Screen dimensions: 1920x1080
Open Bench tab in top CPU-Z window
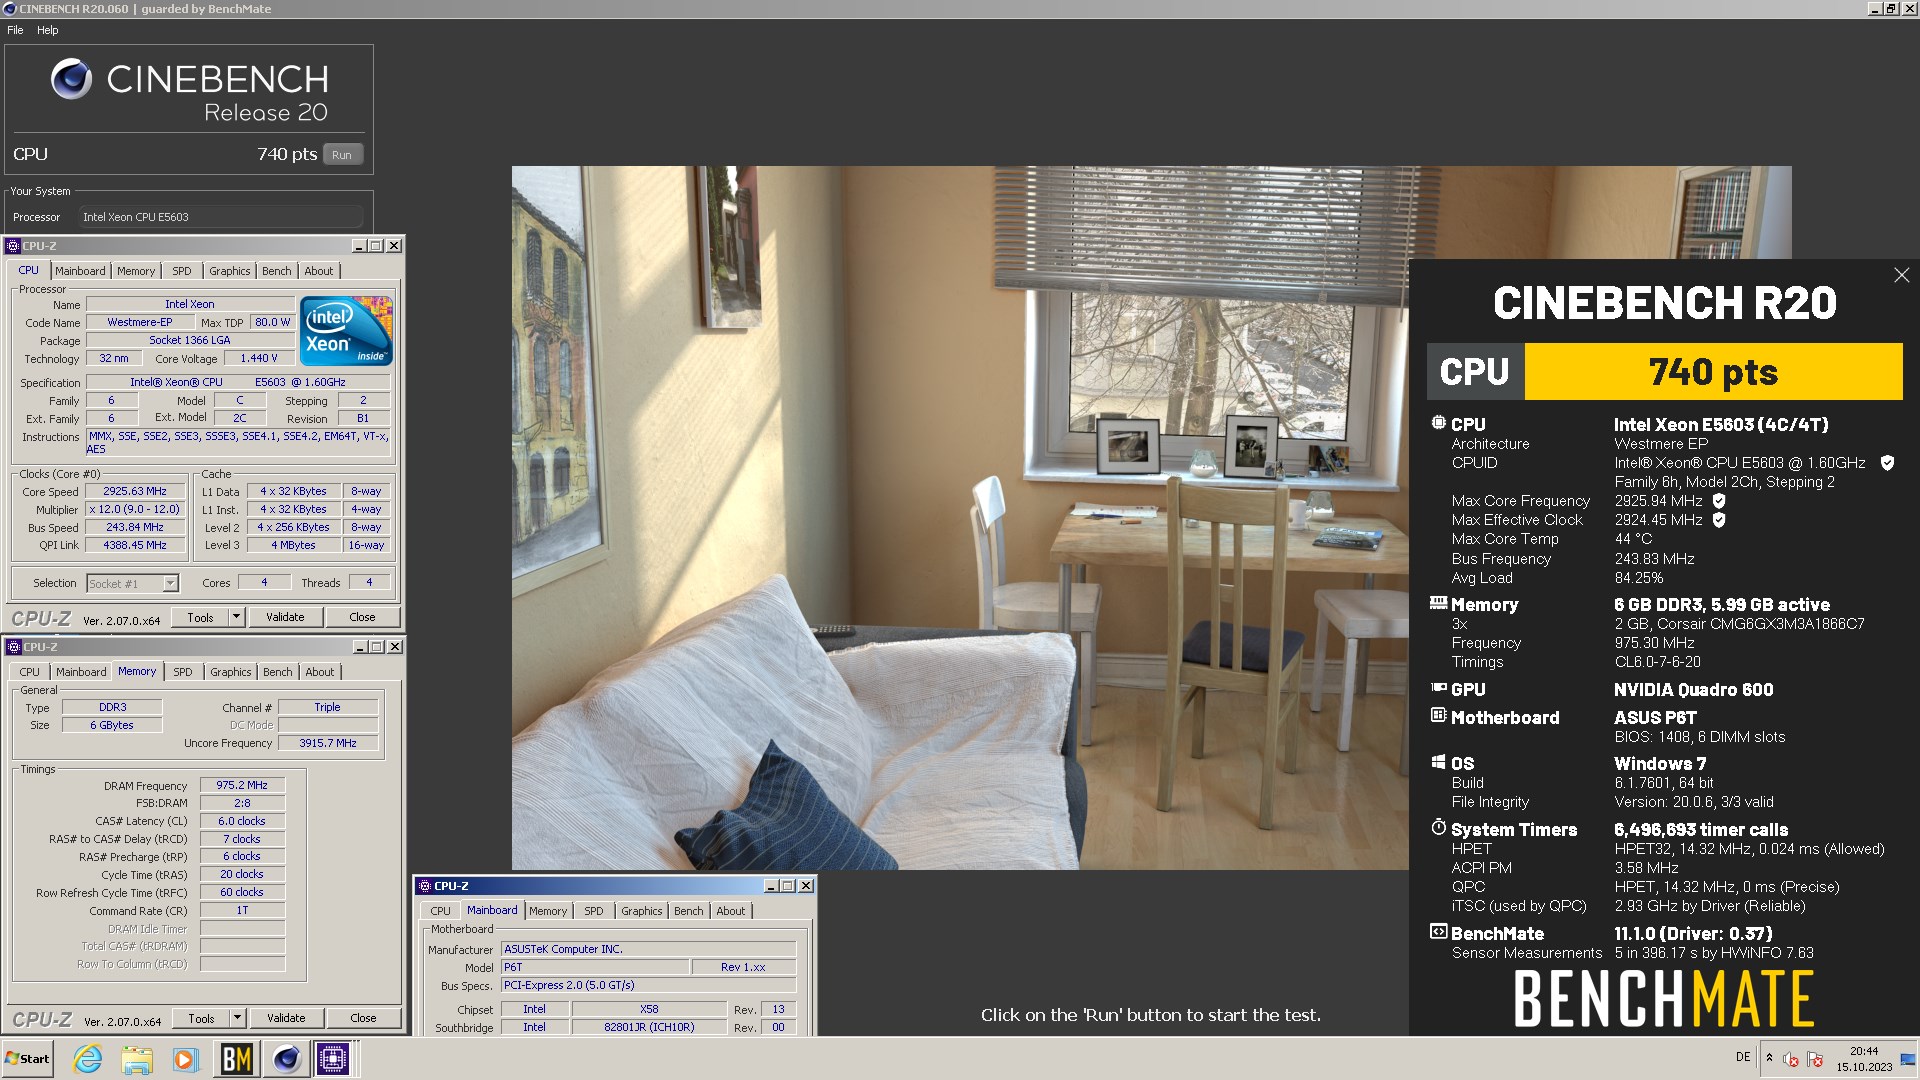click(x=277, y=271)
